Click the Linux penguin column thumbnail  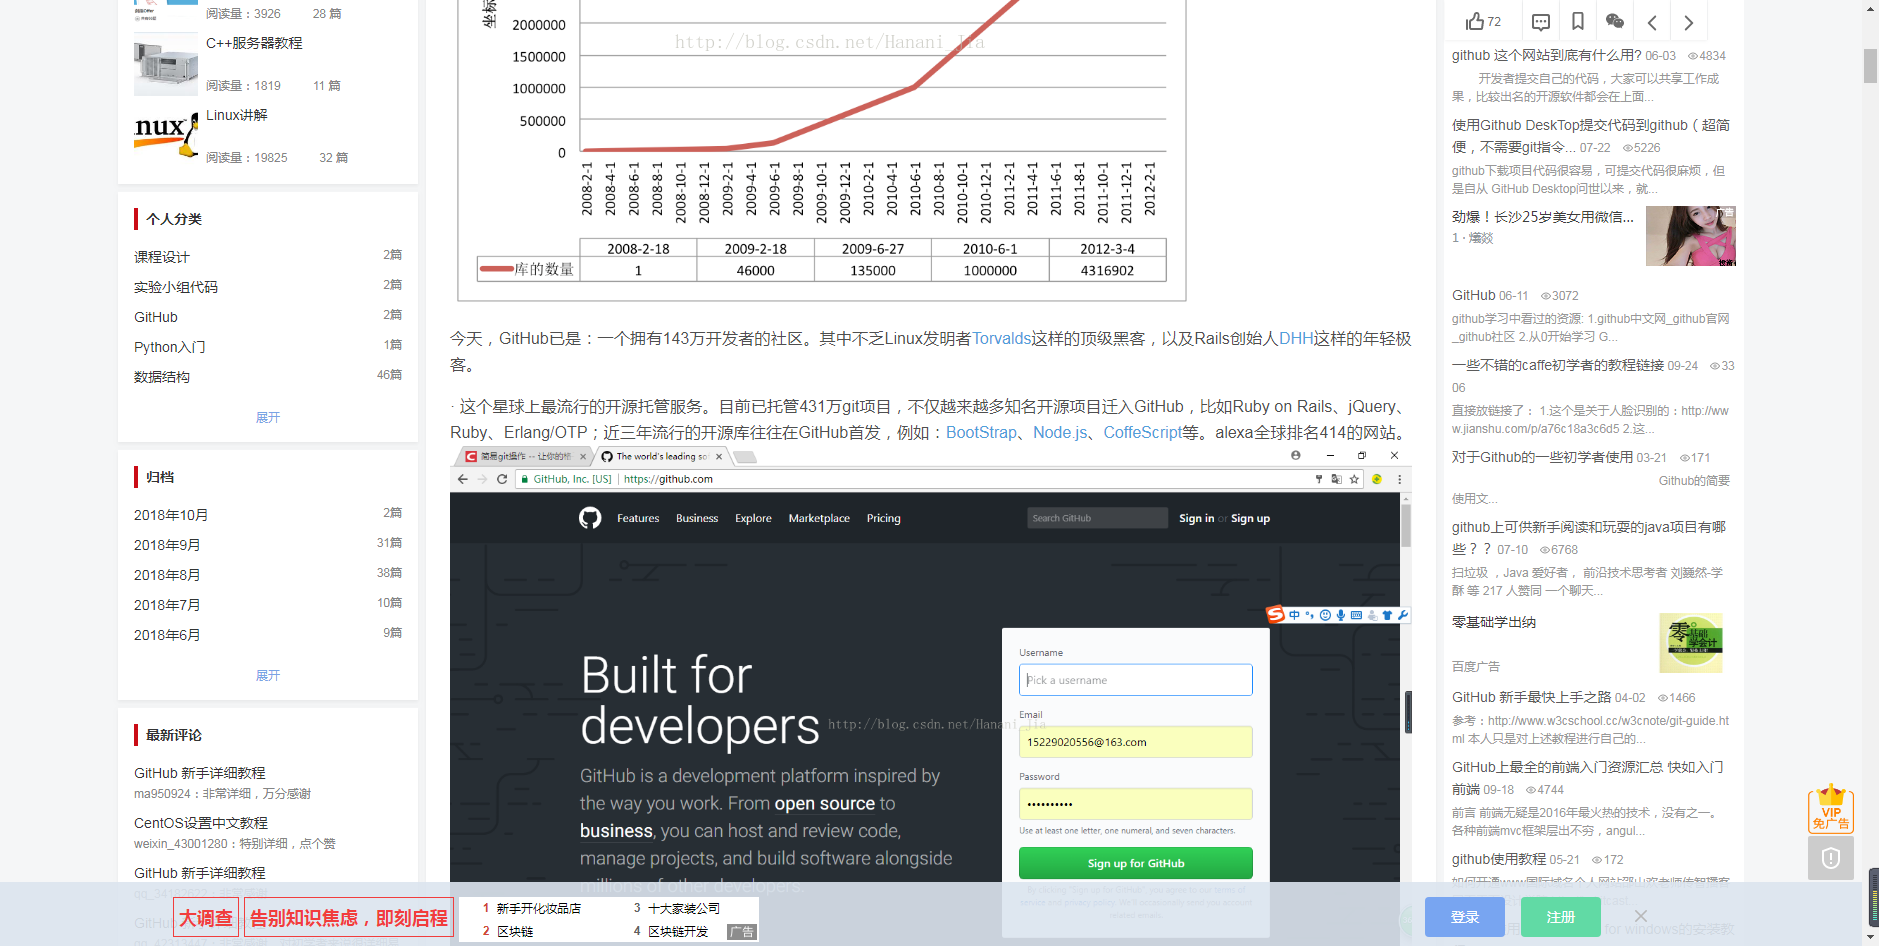coord(166,136)
